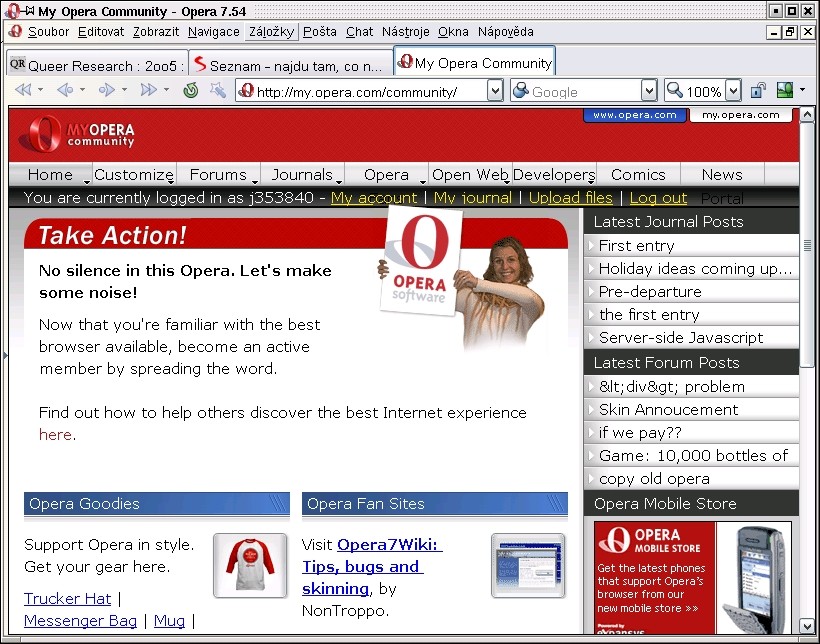Open the My account link

(x=374, y=198)
